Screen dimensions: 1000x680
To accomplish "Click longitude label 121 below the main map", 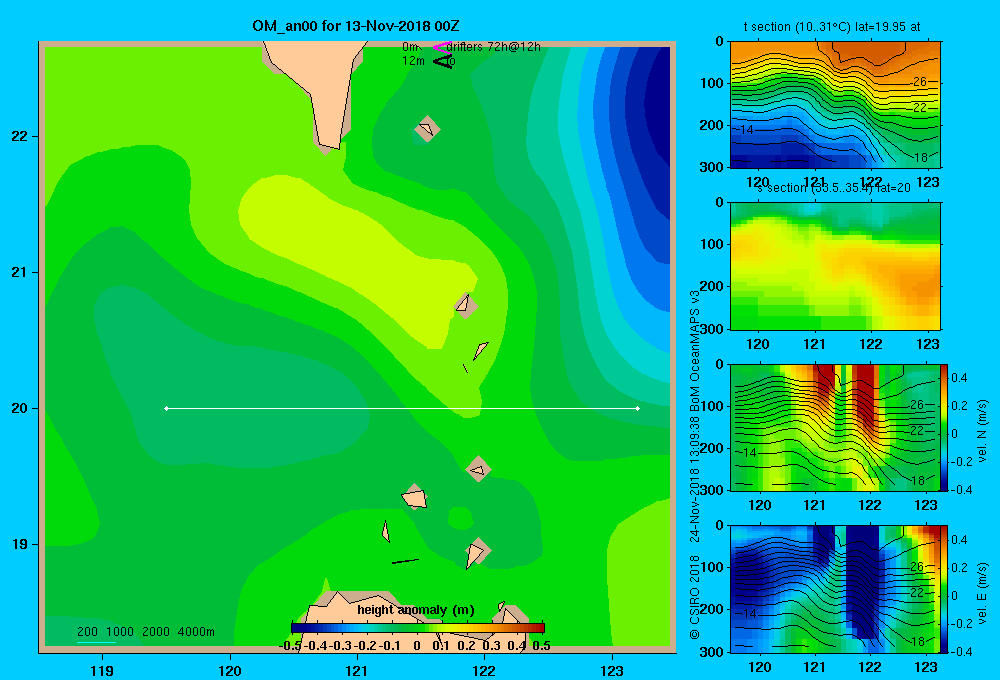I will coord(357,670).
